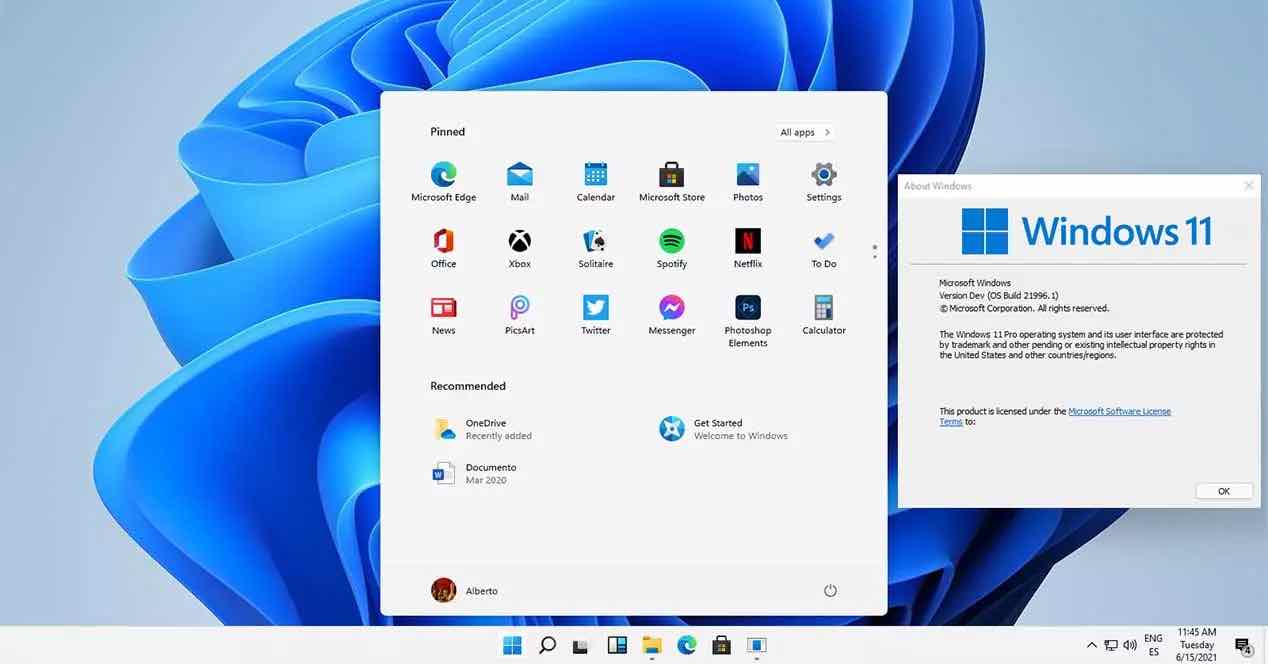Open volume control in system tray
Screen dimensions: 1268x664
coord(1130,646)
